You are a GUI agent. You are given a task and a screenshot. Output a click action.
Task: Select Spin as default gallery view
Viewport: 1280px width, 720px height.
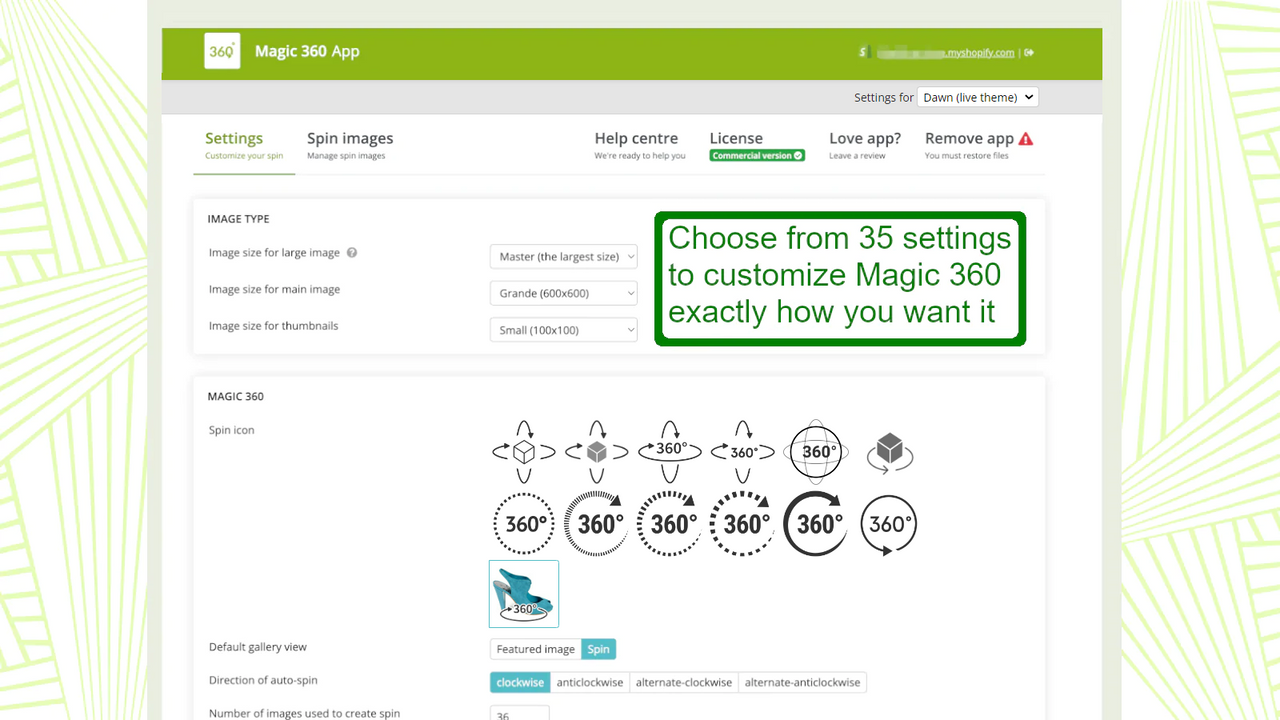[x=598, y=648]
